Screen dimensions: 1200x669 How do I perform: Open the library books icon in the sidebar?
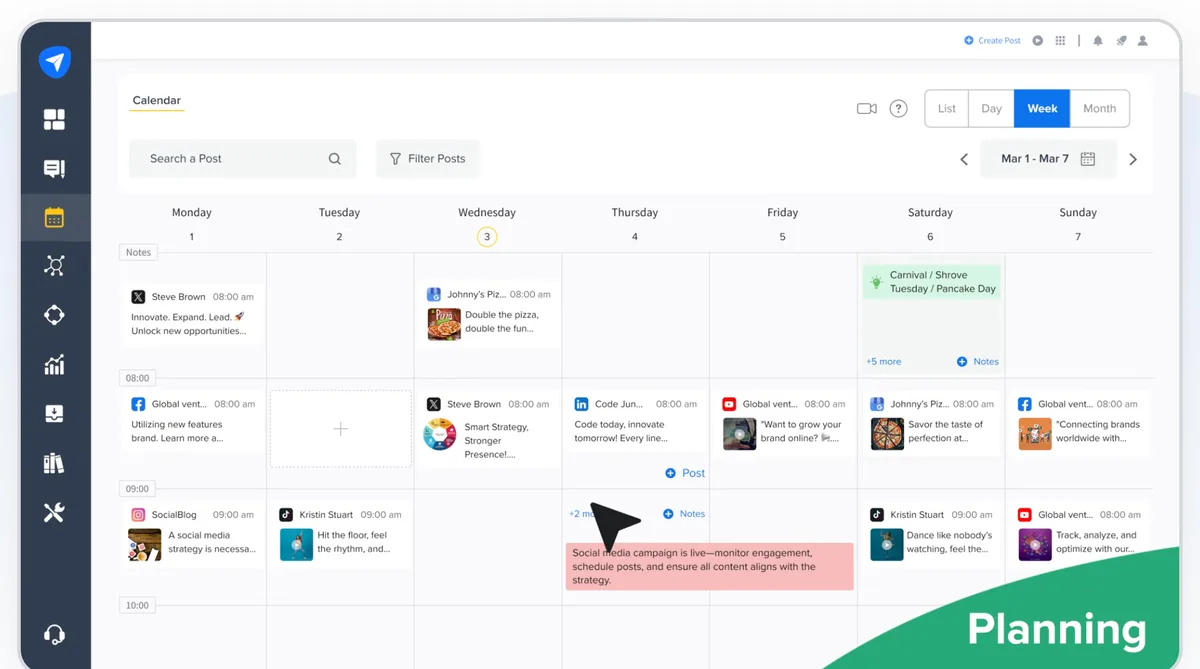tap(55, 463)
